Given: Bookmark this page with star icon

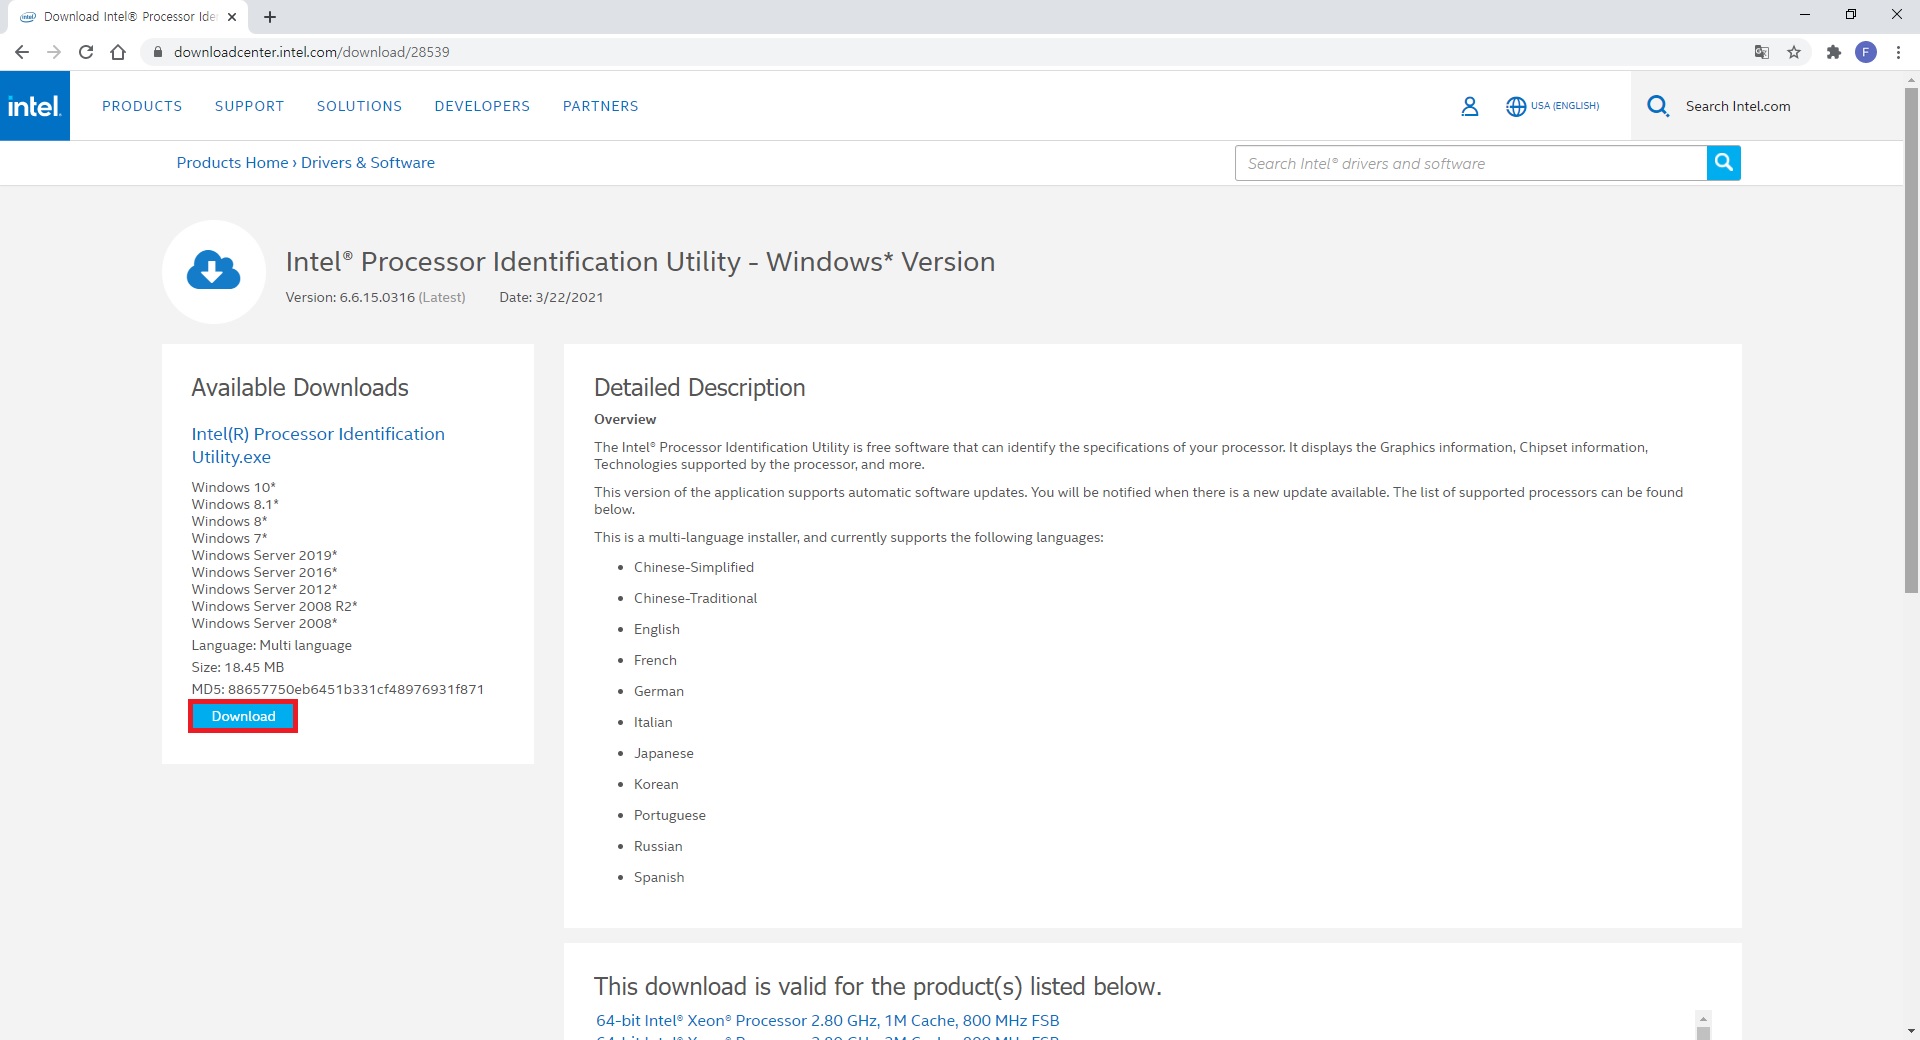Looking at the screenshot, I should tap(1794, 52).
